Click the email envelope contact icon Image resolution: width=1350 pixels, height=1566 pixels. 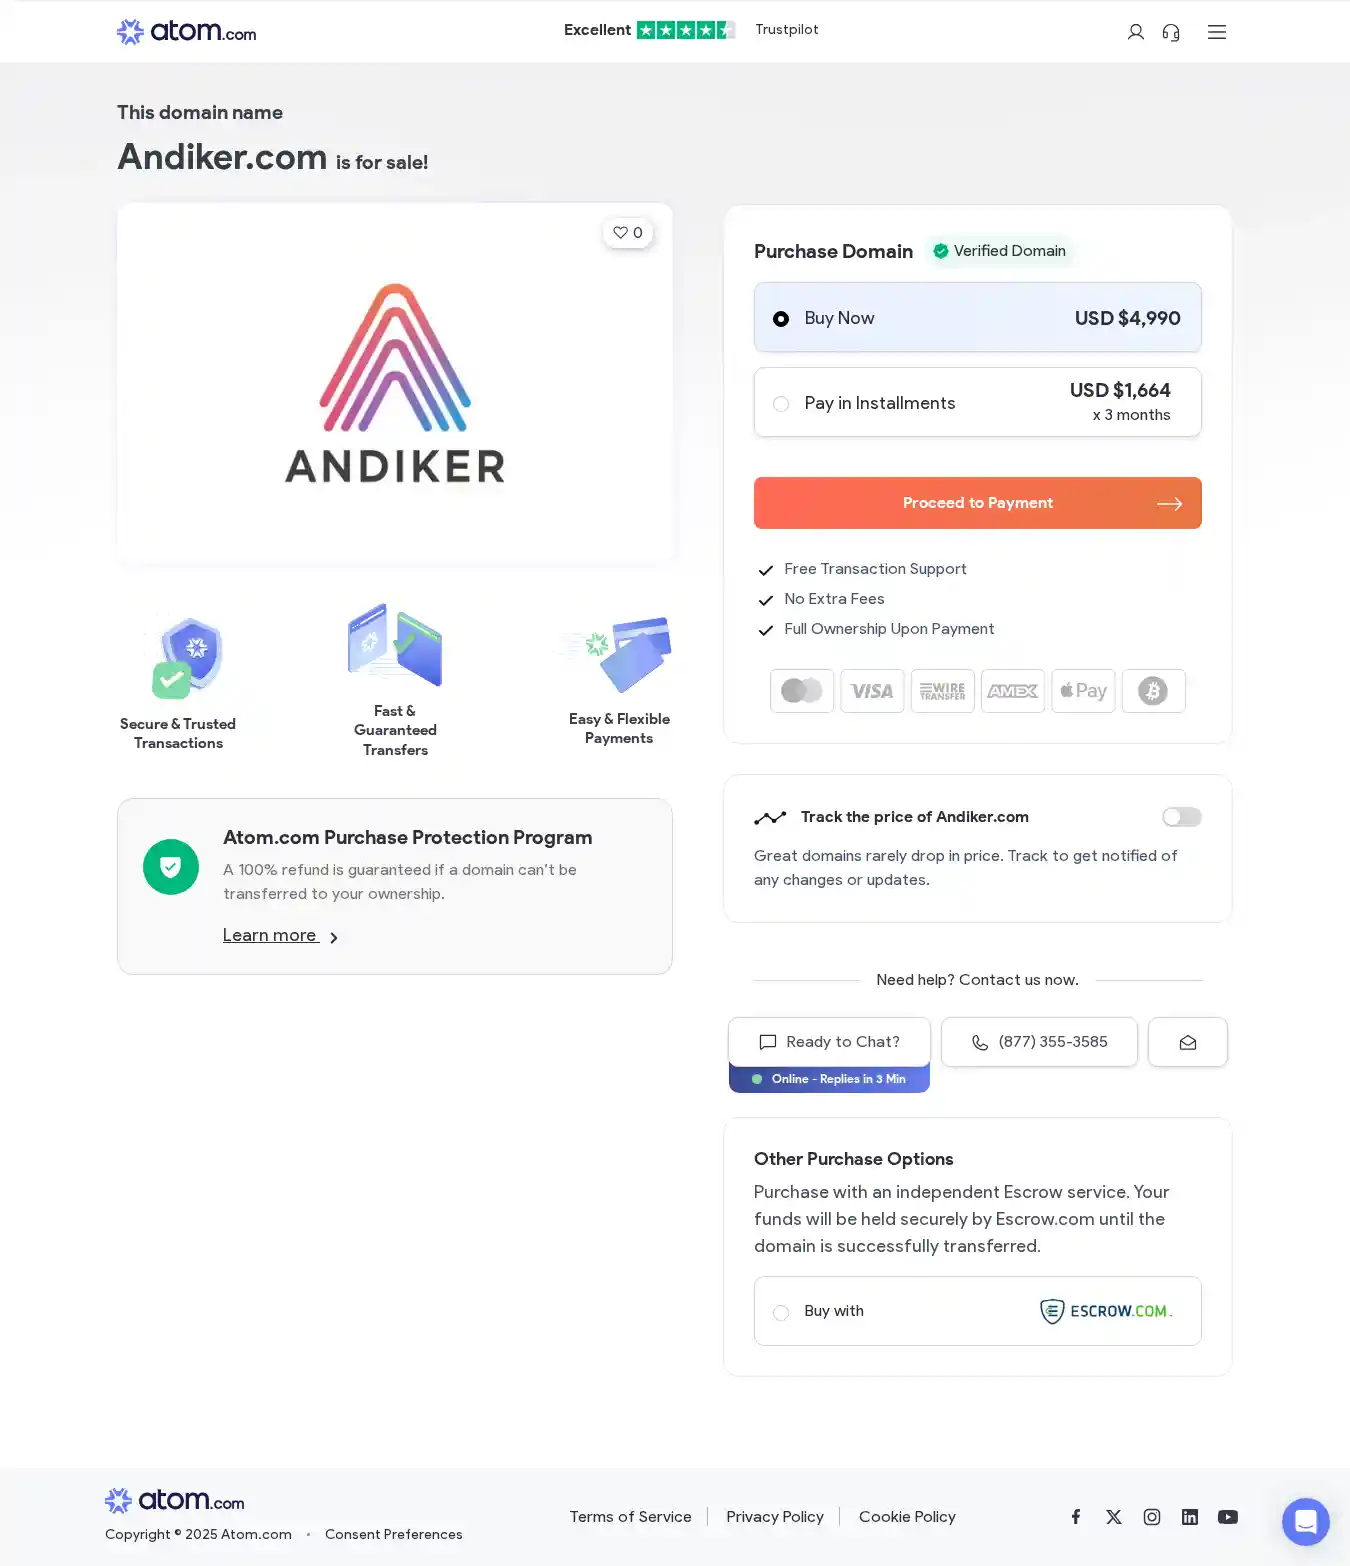point(1187,1042)
